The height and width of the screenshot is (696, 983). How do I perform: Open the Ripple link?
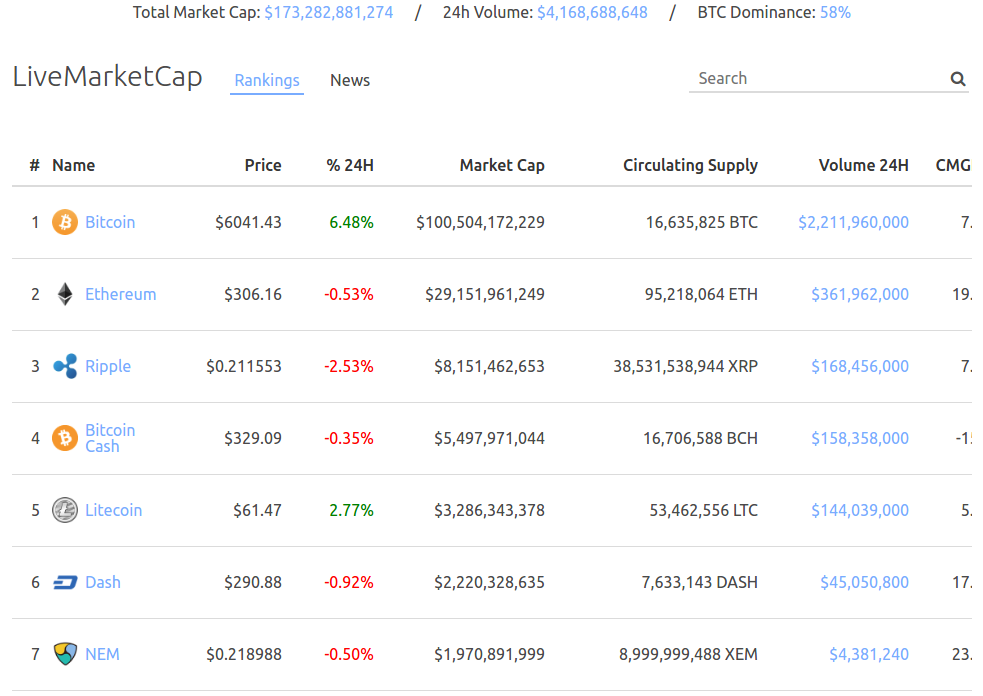(x=108, y=366)
